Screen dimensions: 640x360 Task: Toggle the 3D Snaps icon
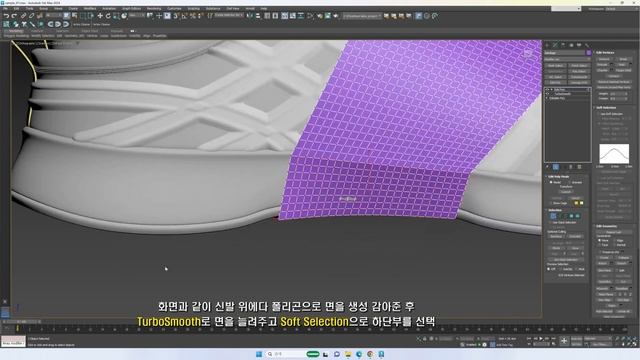[x=176, y=16]
